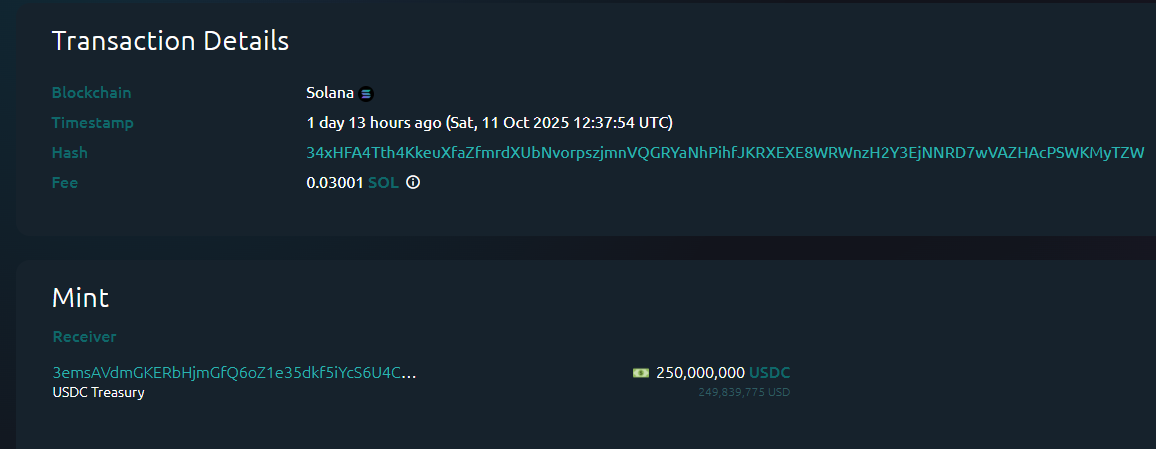Click the Solana logo icon
Viewport: 1156px width, 449px height.
[366, 94]
